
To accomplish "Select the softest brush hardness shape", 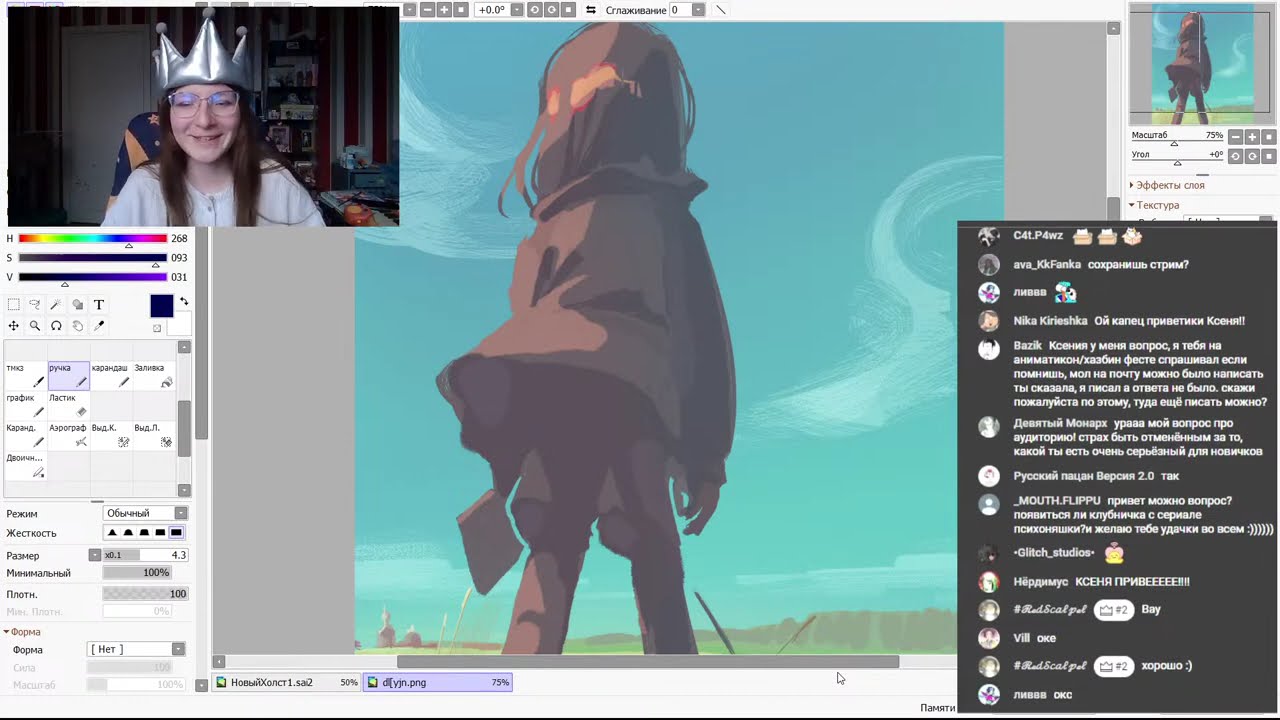I will [x=112, y=533].
